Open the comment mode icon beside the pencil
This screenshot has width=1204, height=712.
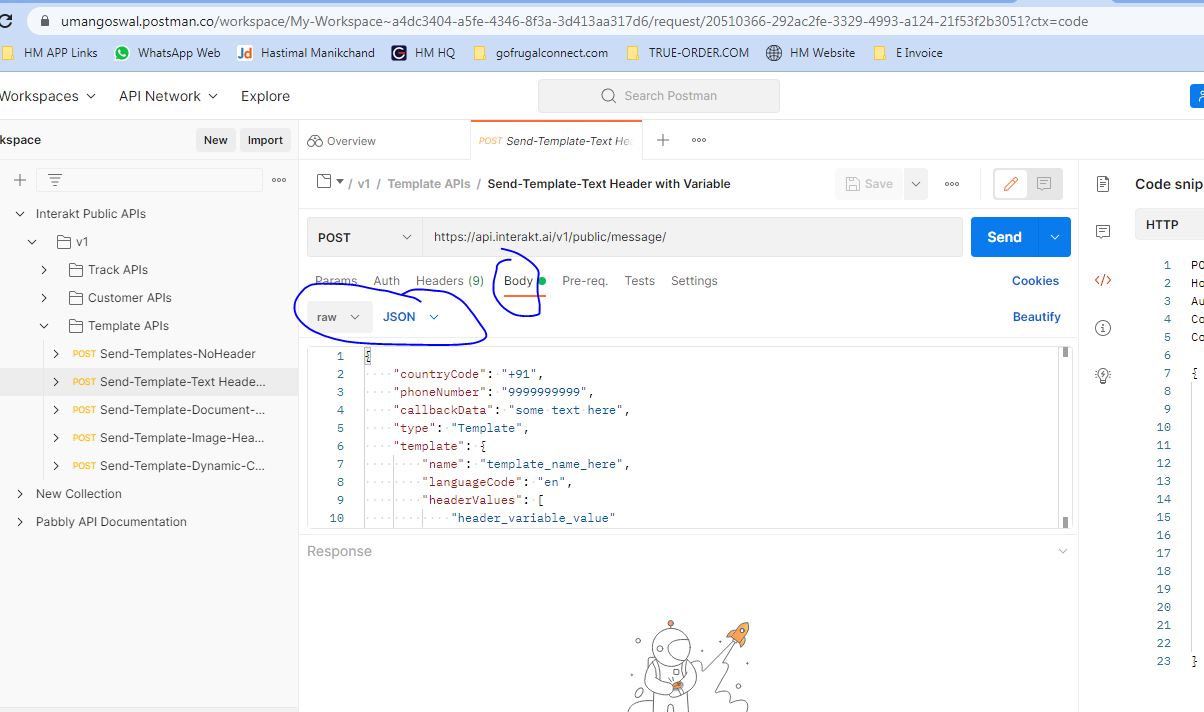tap(1044, 184)
